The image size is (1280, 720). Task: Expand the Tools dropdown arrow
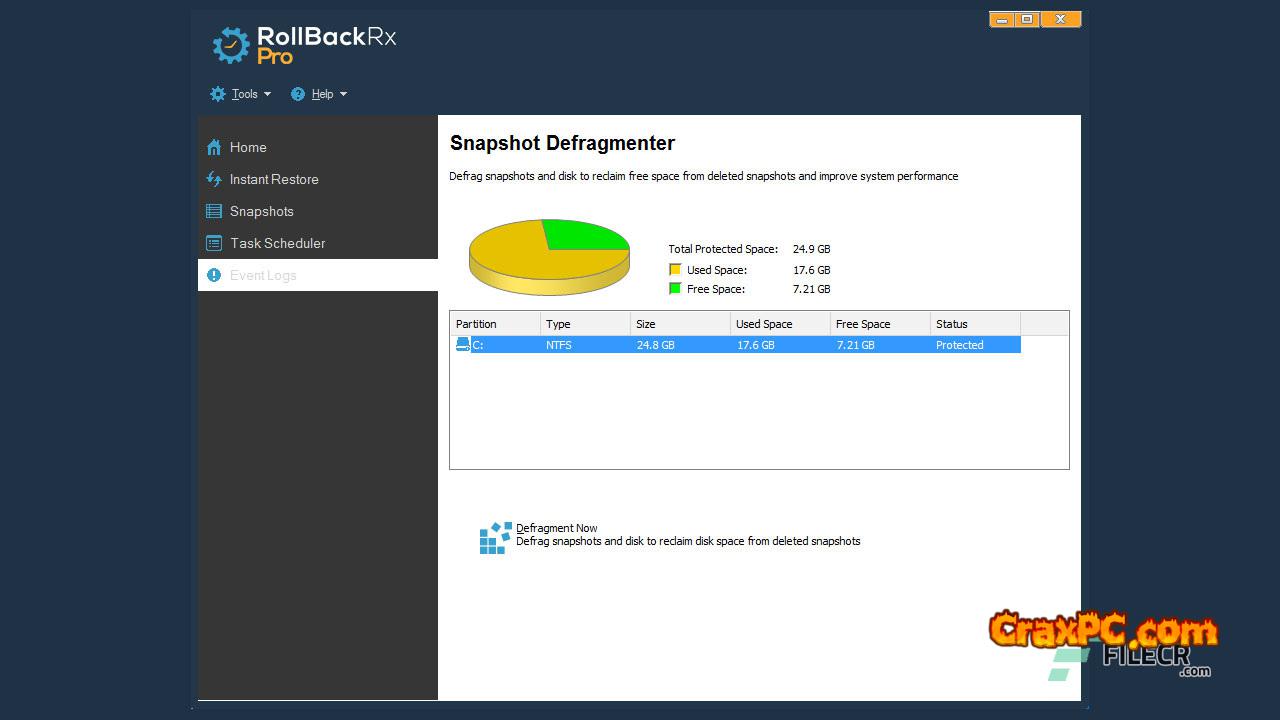pyautogui.click(x=267, y=94)
